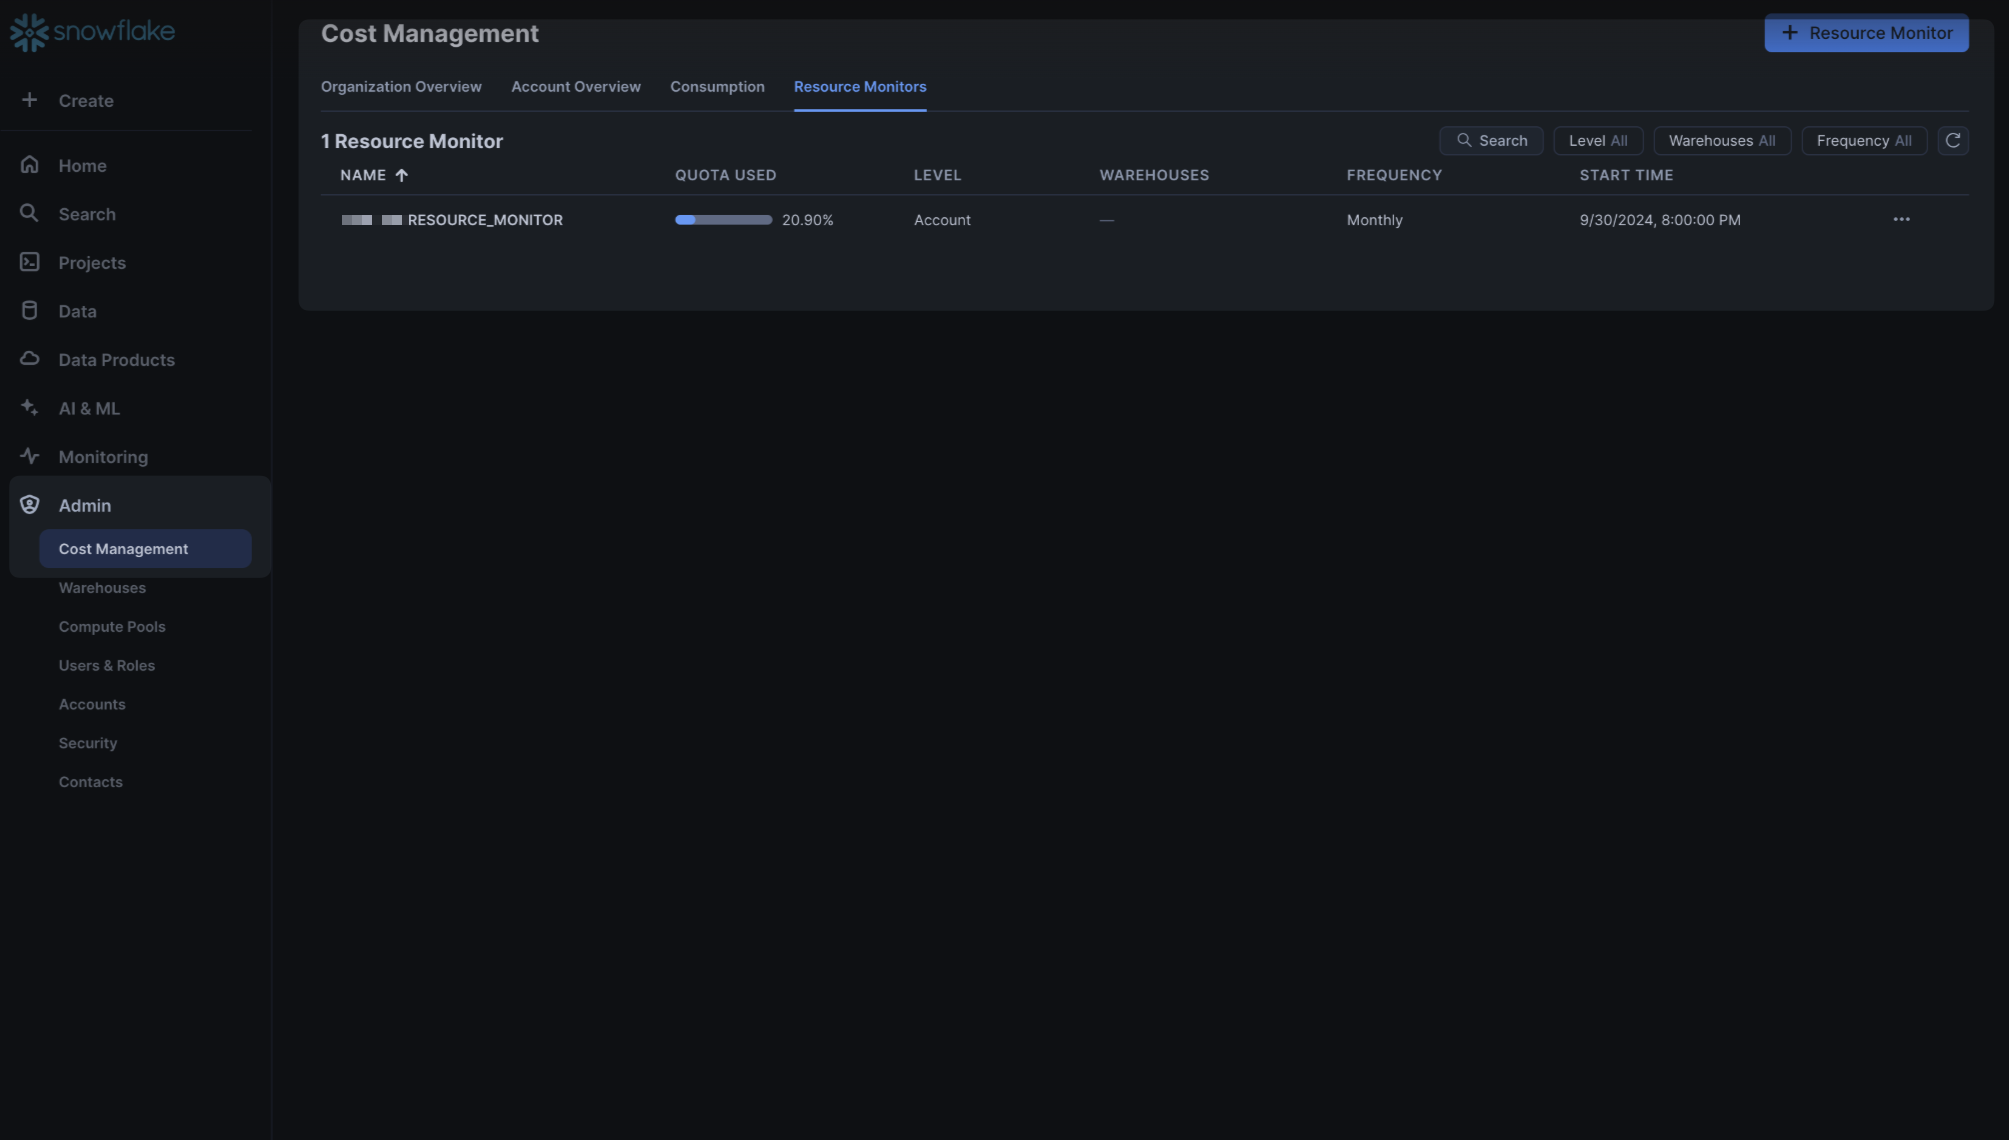The width and height of the screenshot is (2009, 1140).
Task: Click the Cost Management page title
Action: (x=430, y=34)
